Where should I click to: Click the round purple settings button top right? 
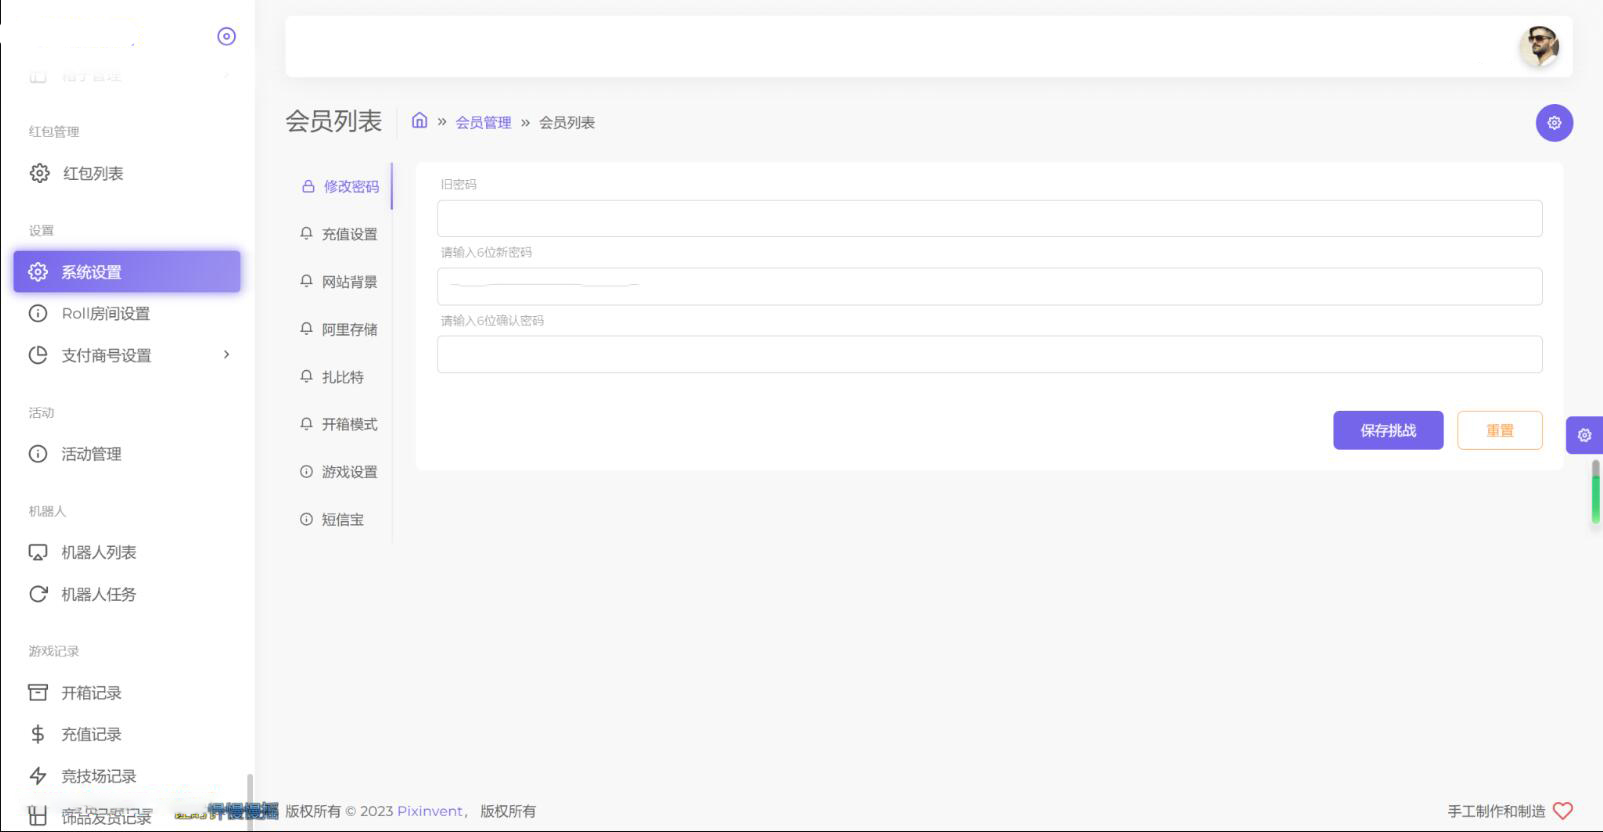[1554, 123]
